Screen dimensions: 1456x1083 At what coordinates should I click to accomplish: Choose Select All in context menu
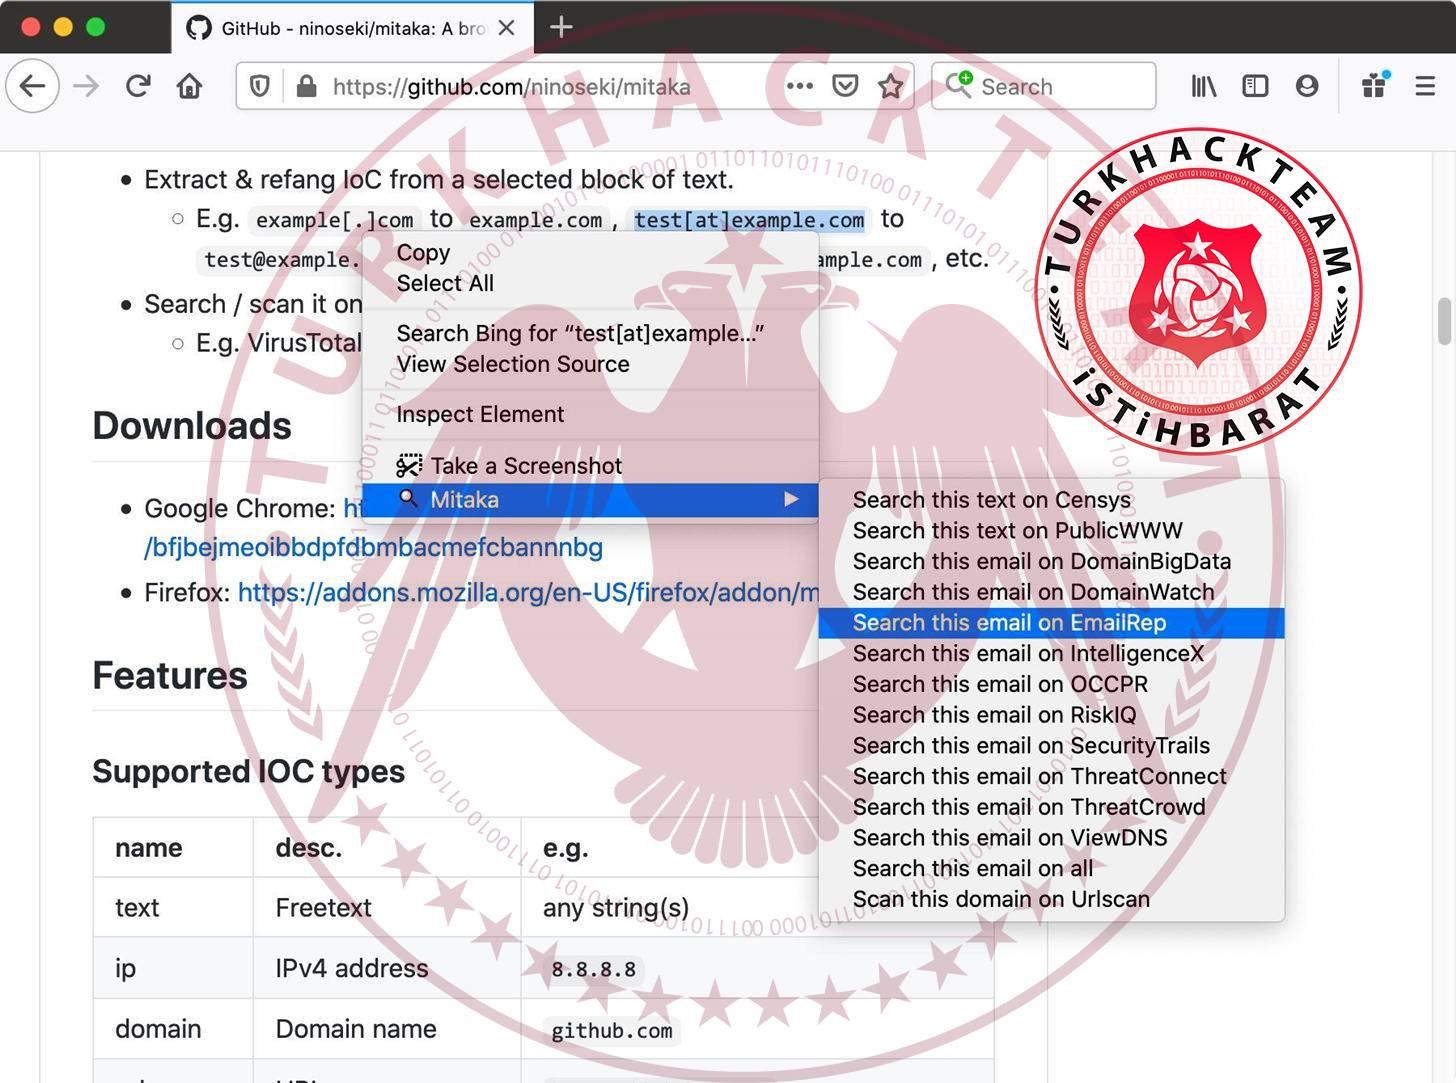coord(590,284)
